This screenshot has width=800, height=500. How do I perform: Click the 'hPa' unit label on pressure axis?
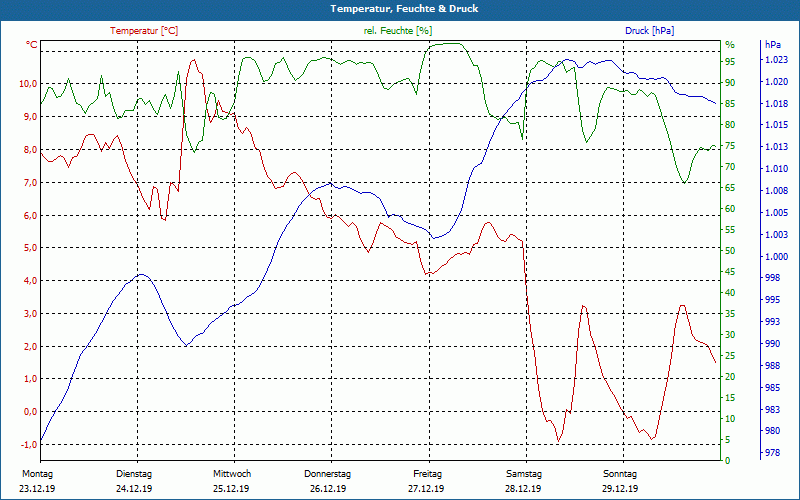click(772, 45)
